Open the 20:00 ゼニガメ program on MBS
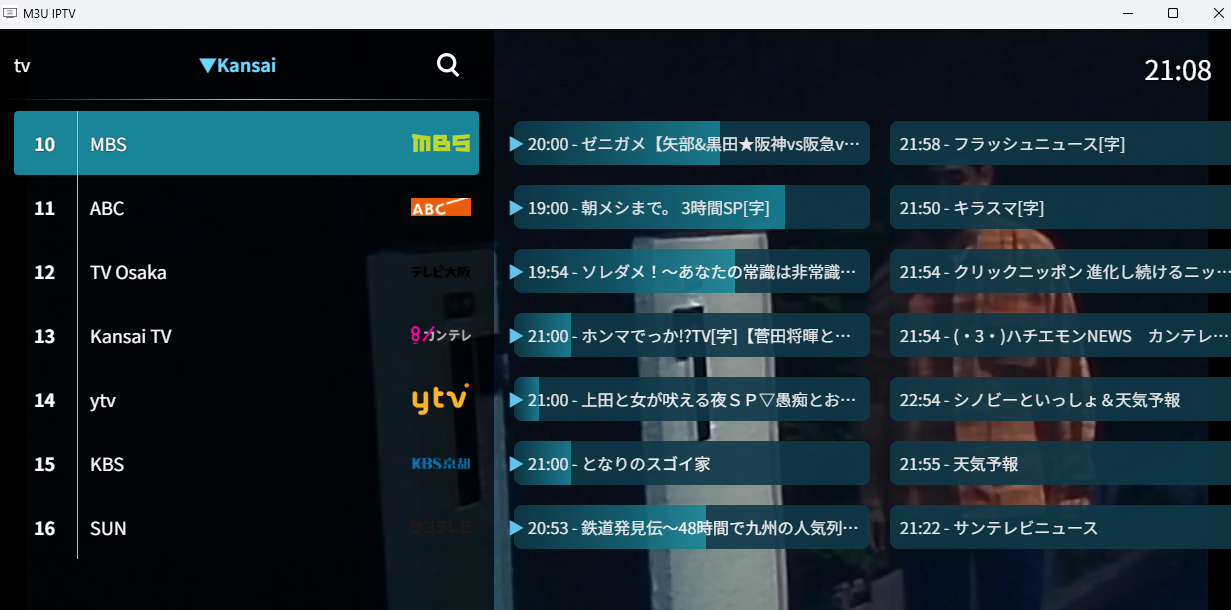Screen dimensions: 1231x610 click(x=691, y=144)
